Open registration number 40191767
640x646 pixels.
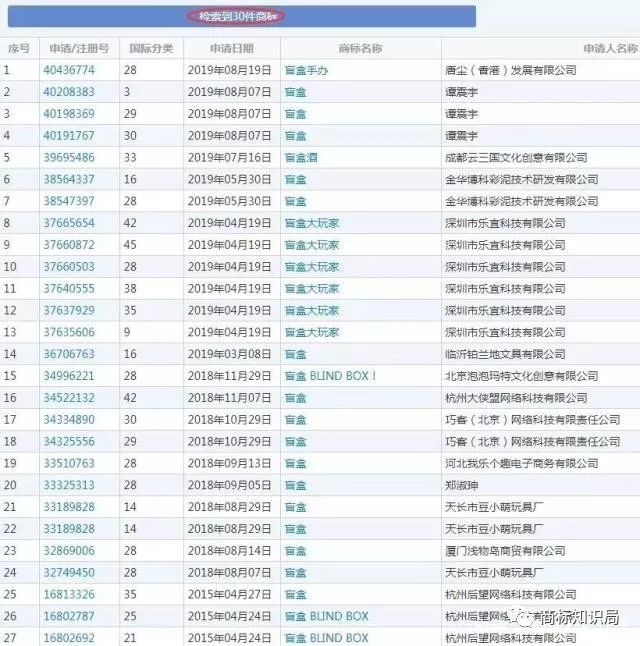[69, 136]
